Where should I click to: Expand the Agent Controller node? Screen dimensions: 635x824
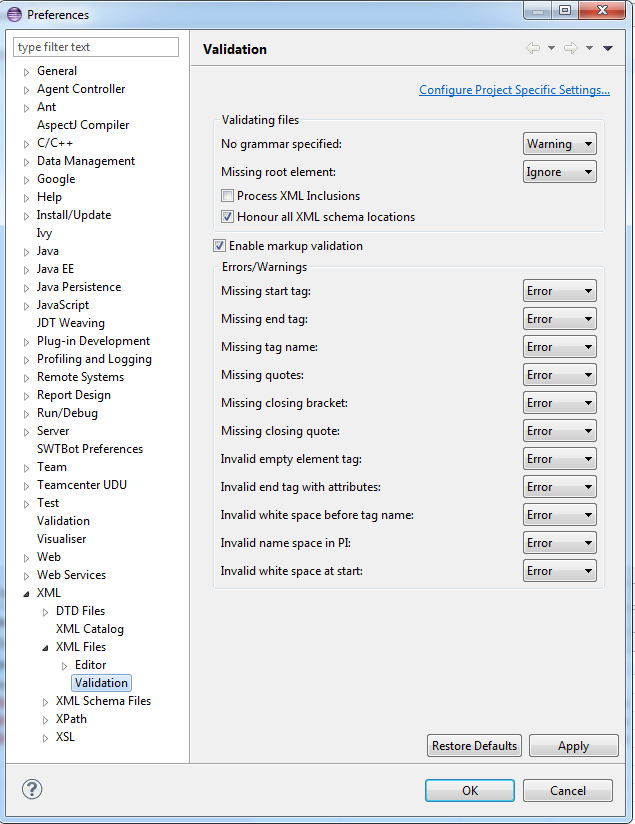click(x=26, y=90)
